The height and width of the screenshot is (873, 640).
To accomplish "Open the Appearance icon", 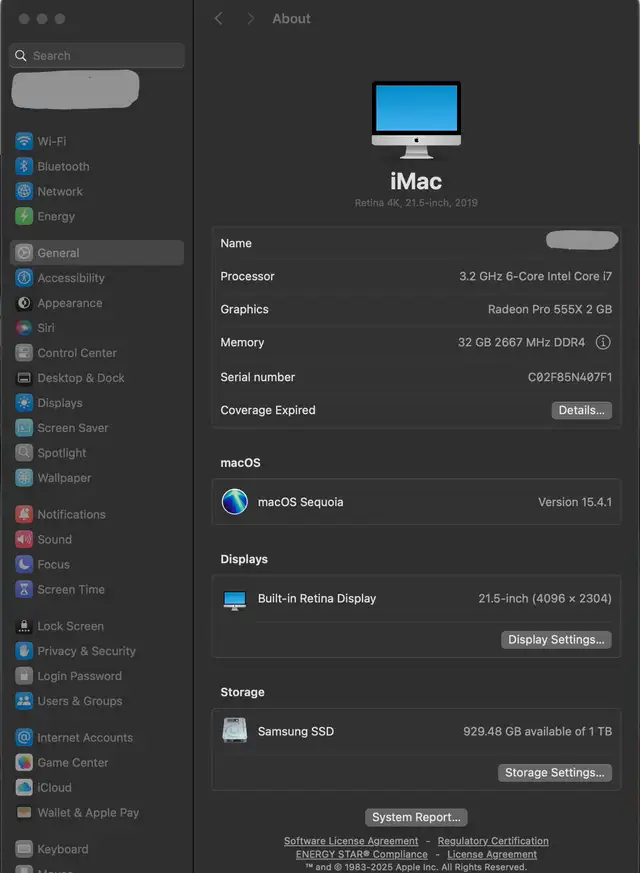I will click(x=24, y=303).
